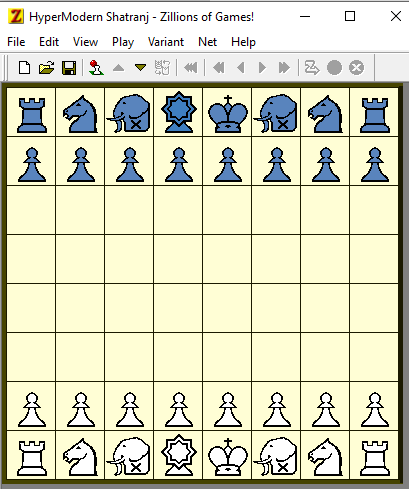Select the blue pawn in front of right rook
Image resolution: width=409 pixels, height=489 pixels.
(x=375, y=165)
